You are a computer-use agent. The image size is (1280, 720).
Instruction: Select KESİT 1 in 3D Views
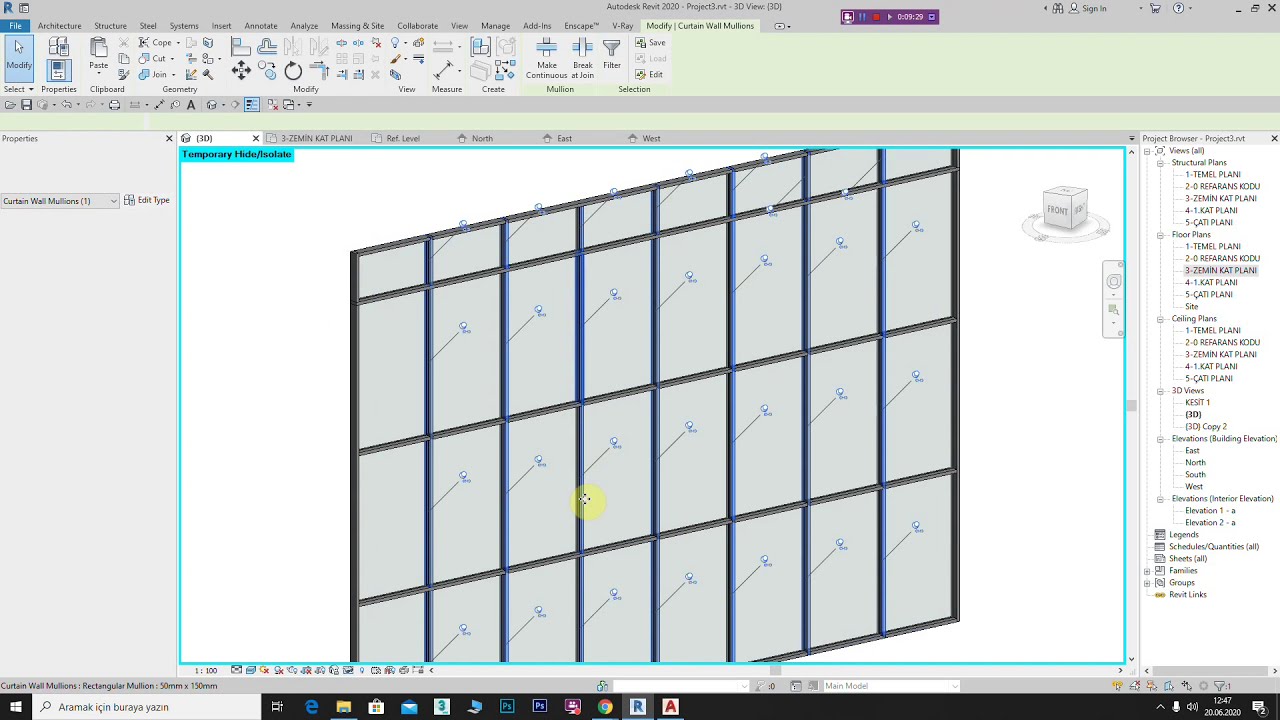pos(1197,403)
